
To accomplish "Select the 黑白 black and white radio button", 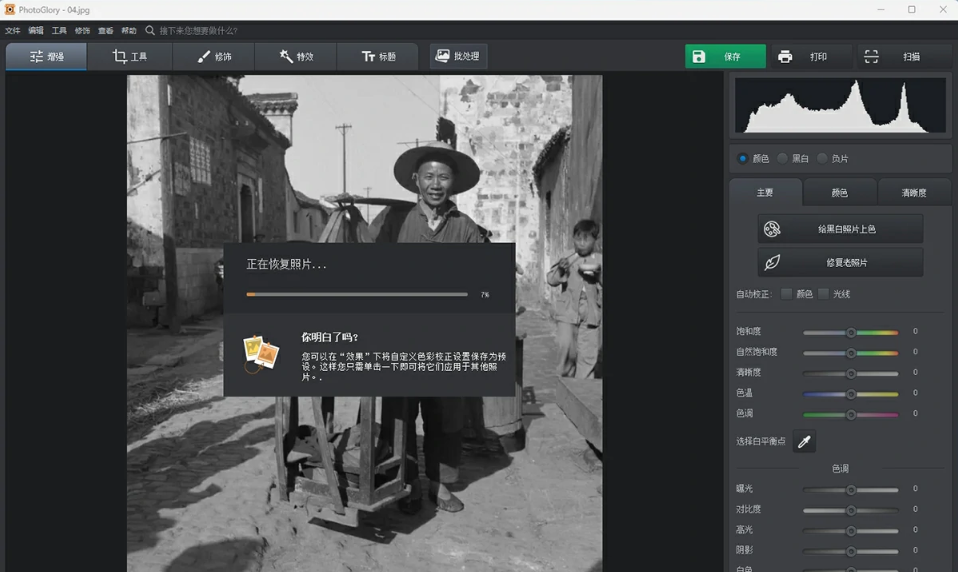I will click(x=782, y=158).
